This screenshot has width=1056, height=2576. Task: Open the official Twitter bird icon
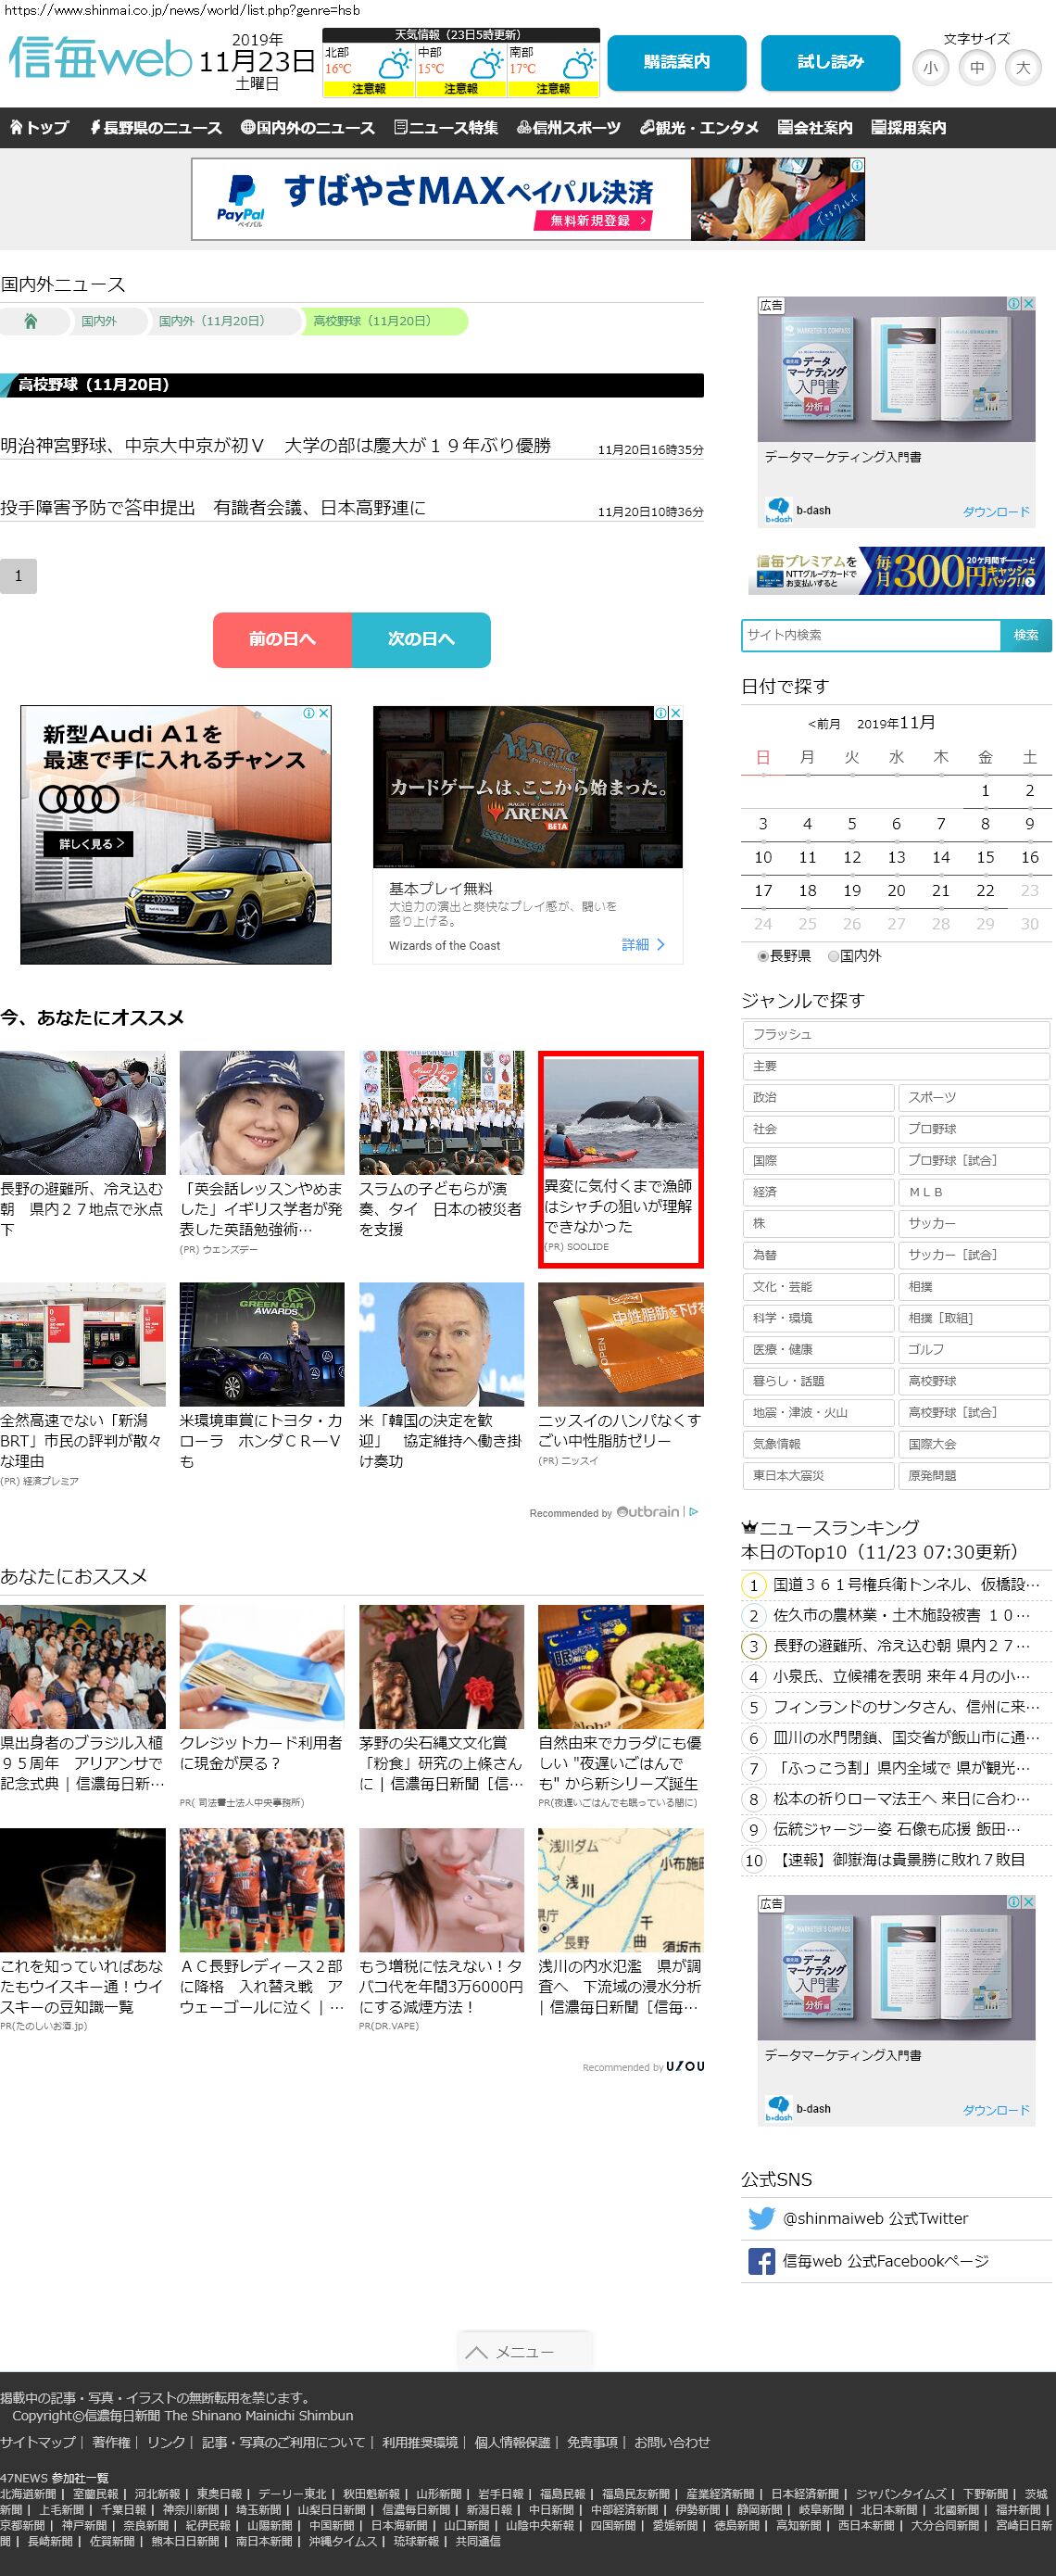[761, 2218]
